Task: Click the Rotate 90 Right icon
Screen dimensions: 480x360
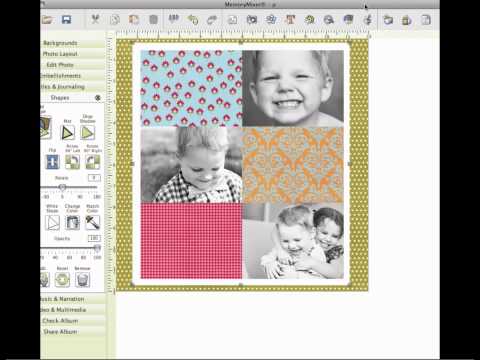Action: coord(93,162)
